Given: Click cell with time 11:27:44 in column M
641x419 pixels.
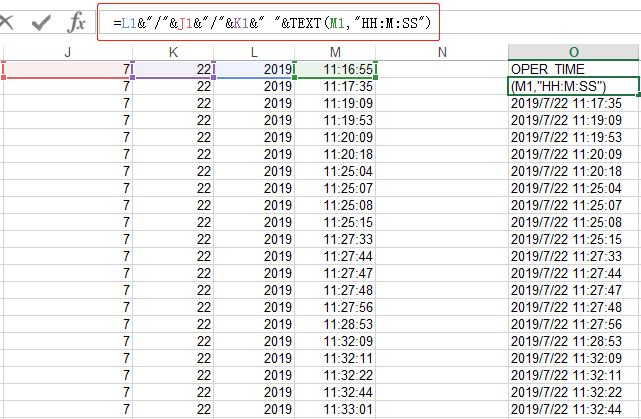Looking at the screenshot, I should [335, 256].
